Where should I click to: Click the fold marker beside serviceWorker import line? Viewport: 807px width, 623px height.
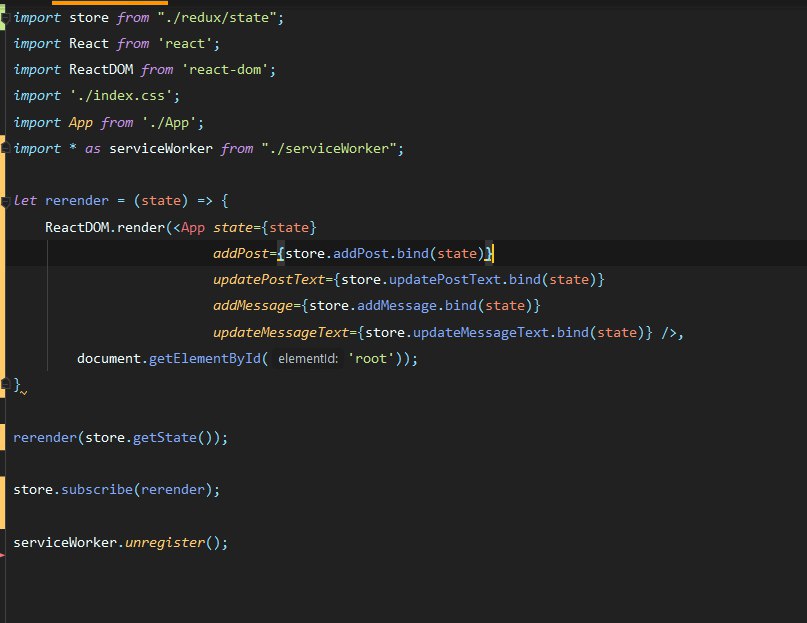(x=5, y=148)
